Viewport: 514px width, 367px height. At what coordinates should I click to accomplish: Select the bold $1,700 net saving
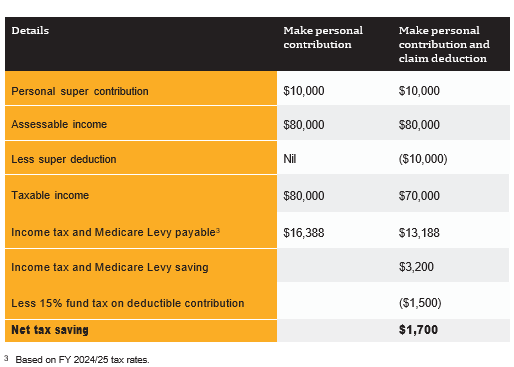[418, 330]
